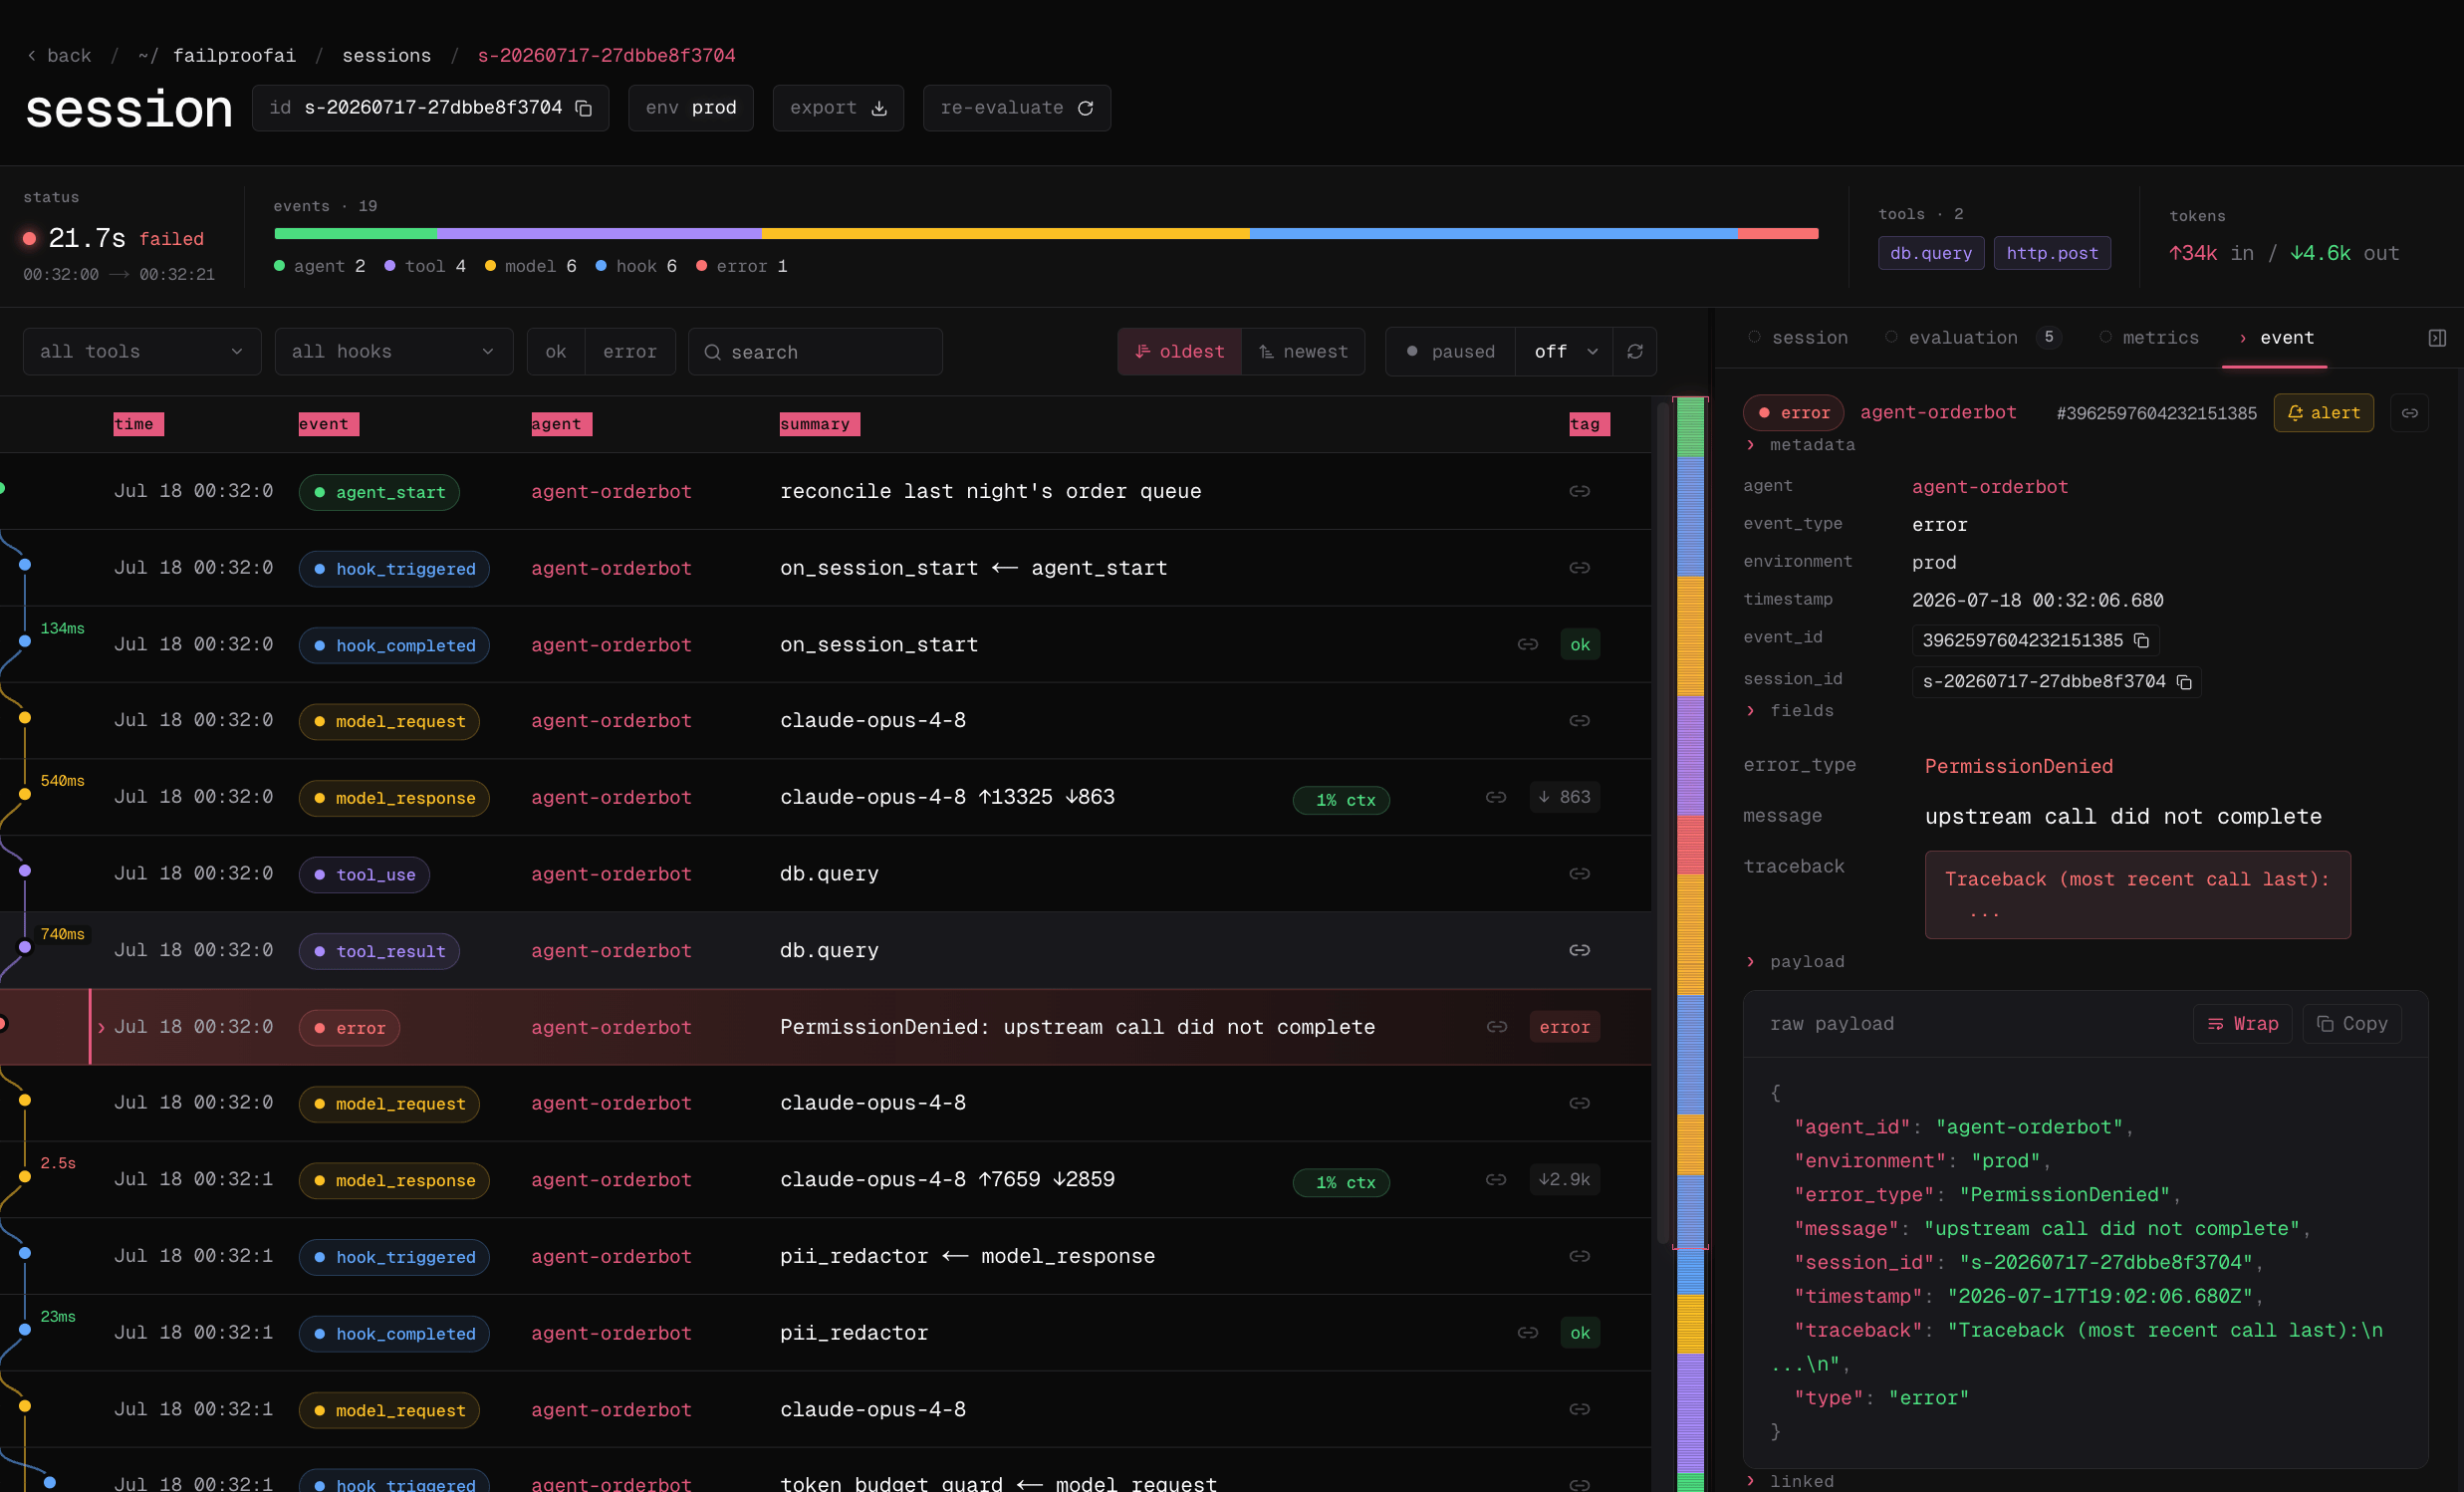Sort events by newest first
The width and height of the screenshot is (2464, 1492).
(x=1303, y=352)
